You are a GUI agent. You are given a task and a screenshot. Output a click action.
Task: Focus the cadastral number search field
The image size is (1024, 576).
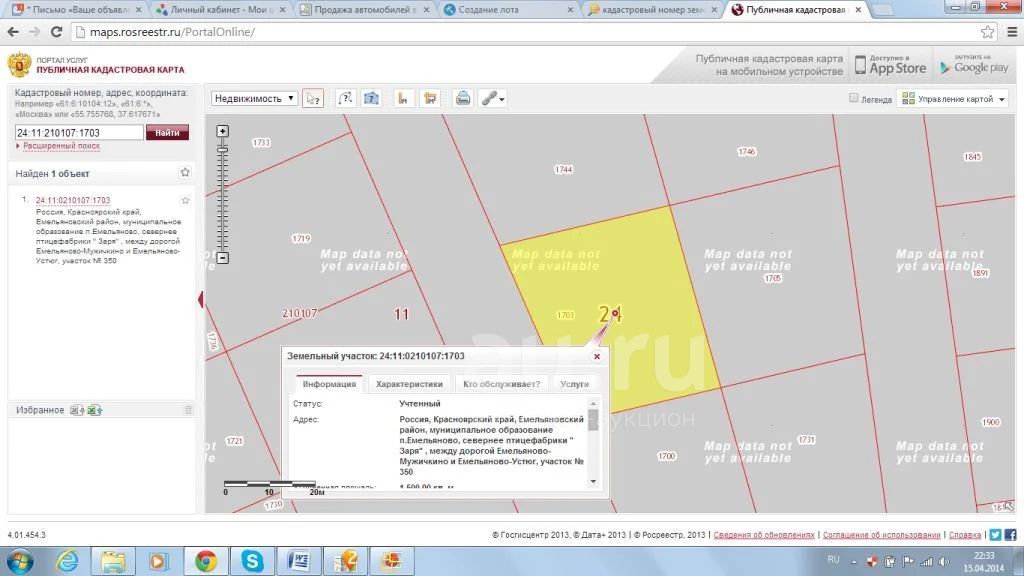79,133
